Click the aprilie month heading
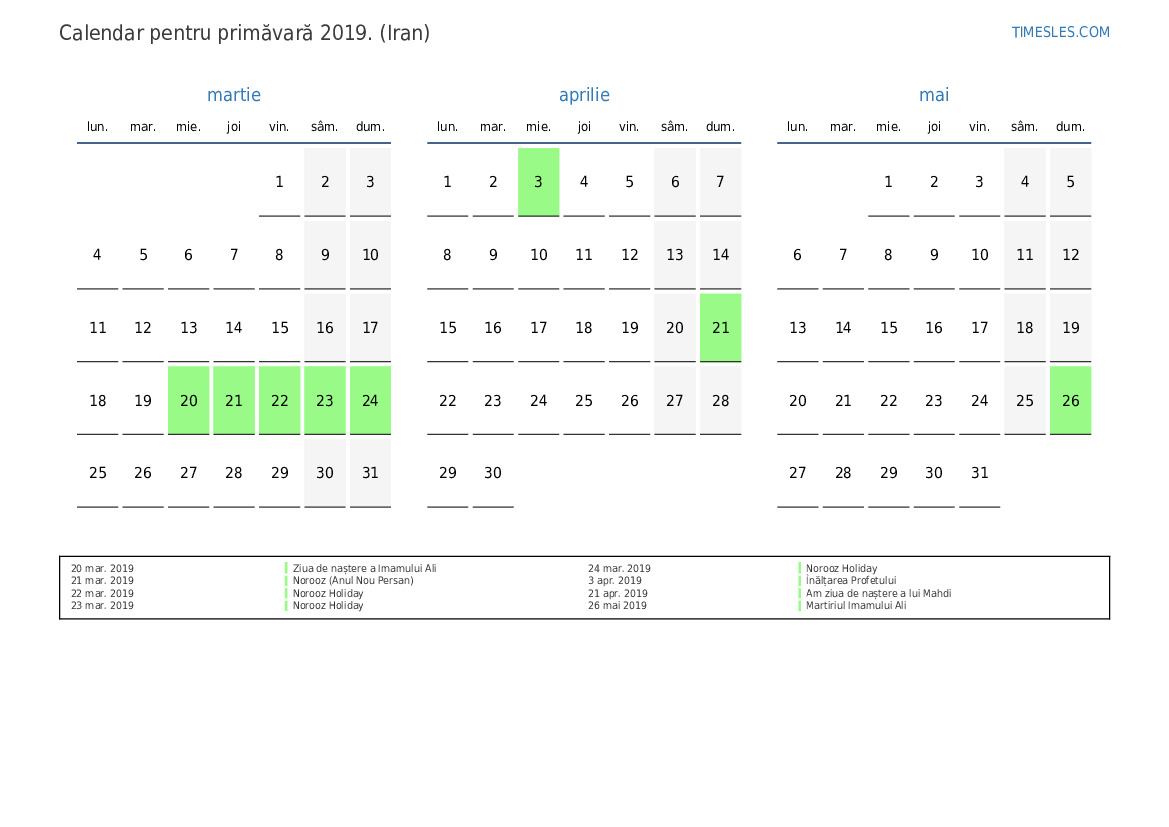 tap(584, 95)
